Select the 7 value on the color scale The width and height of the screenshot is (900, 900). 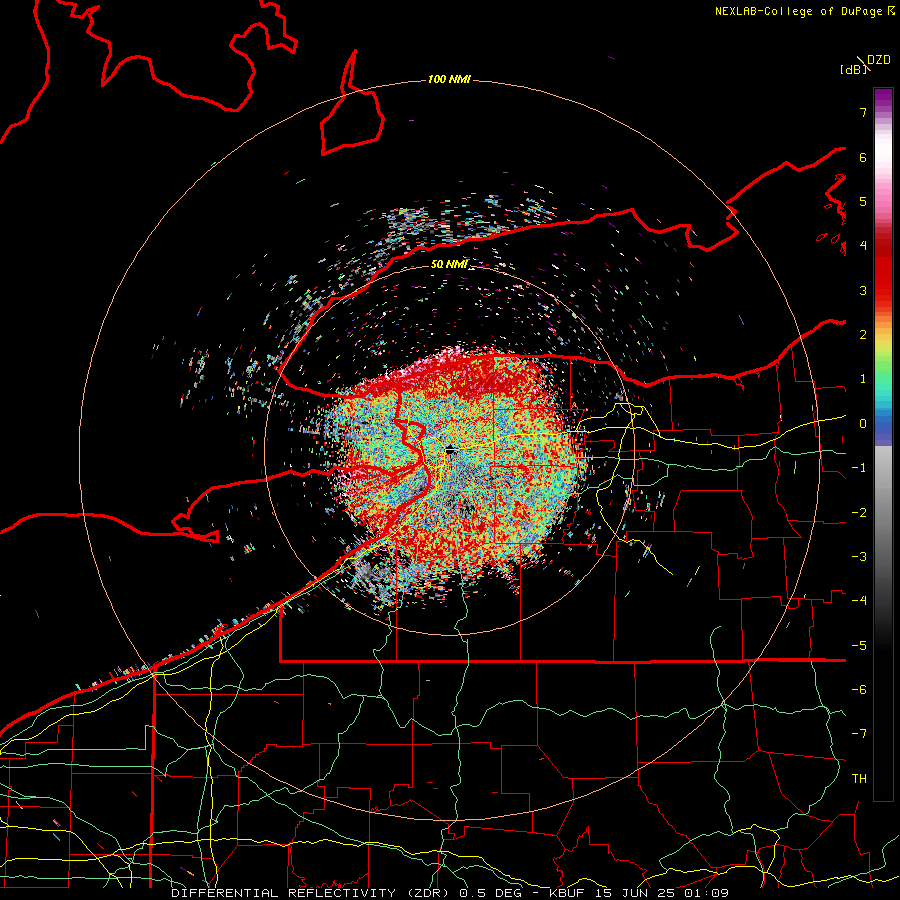click(863, 112)
